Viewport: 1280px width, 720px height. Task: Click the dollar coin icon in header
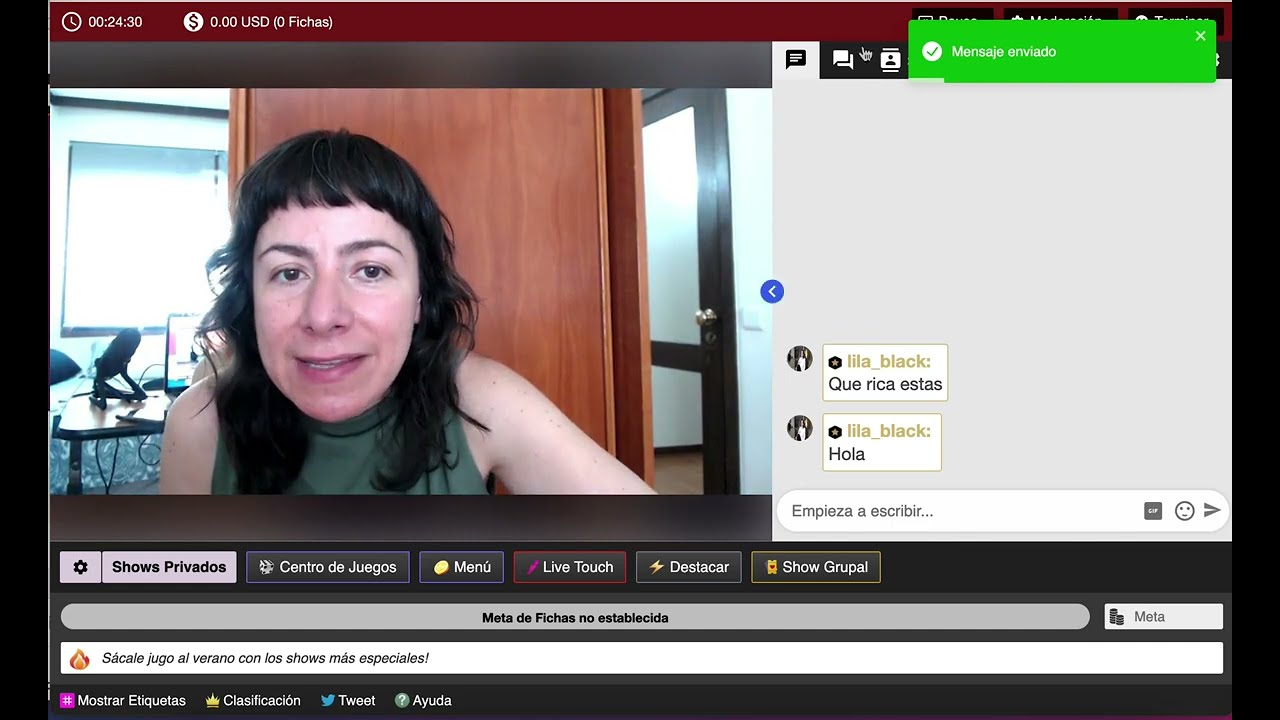coord(194,22)
